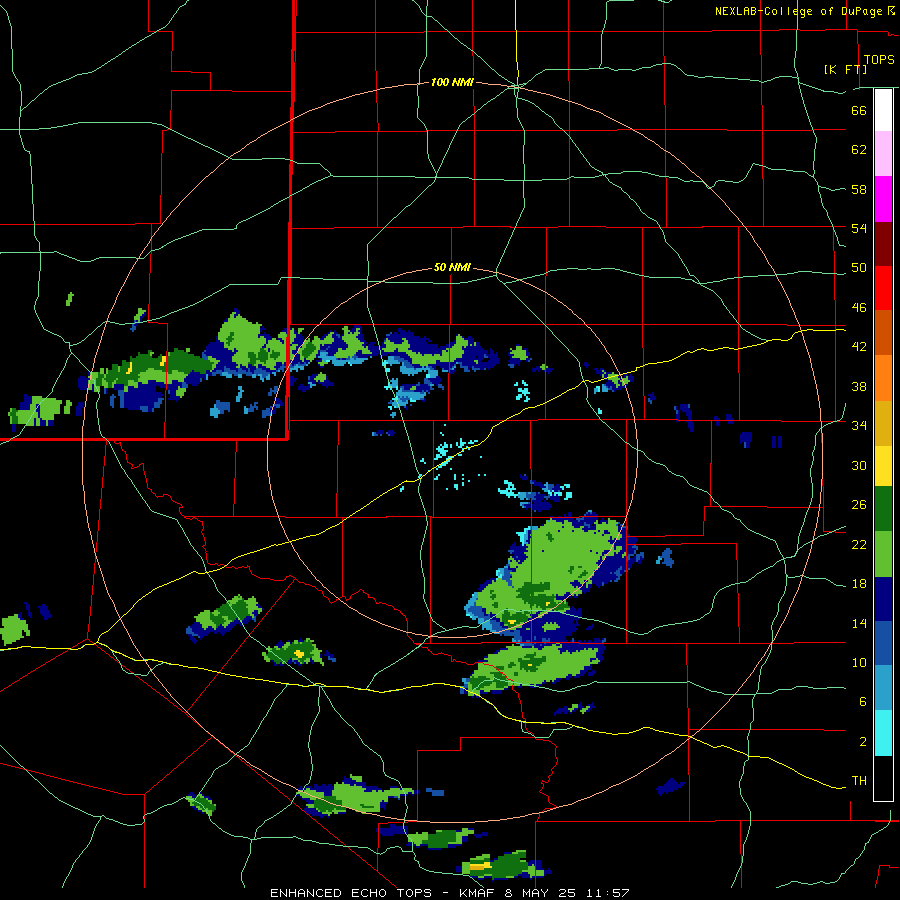Image resolution: width=900 pixels, height=900 pixels.
Task: Click the legend value "50"
Action: point(859,268)
